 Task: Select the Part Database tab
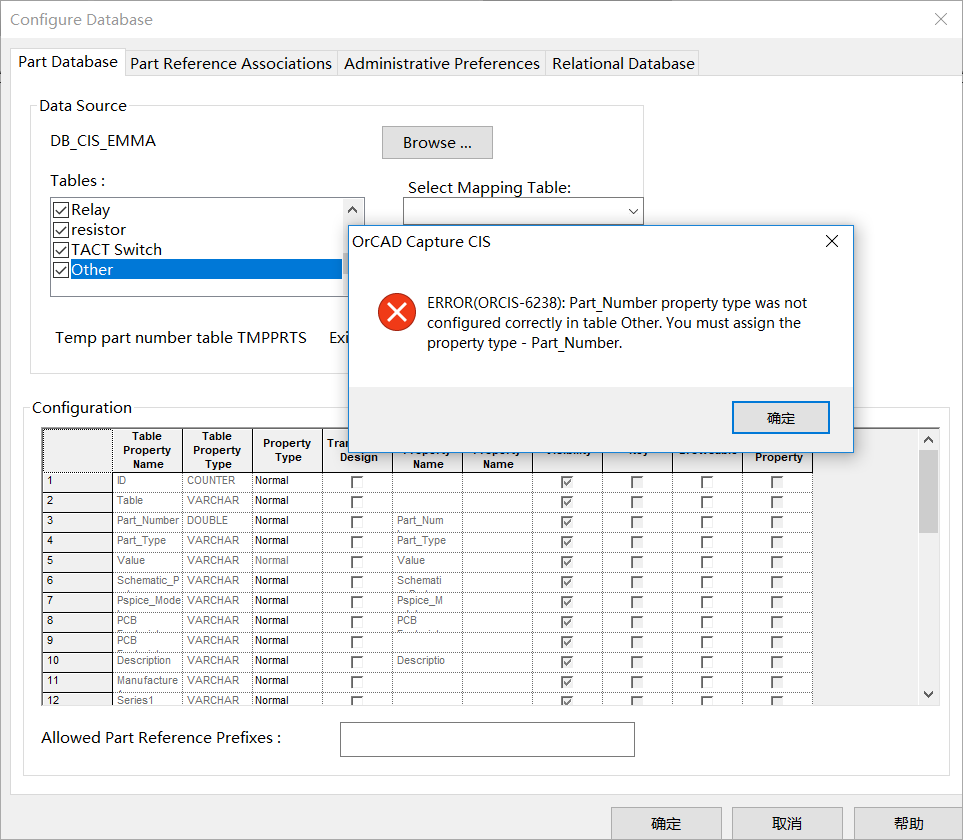[x=68, y=62]
